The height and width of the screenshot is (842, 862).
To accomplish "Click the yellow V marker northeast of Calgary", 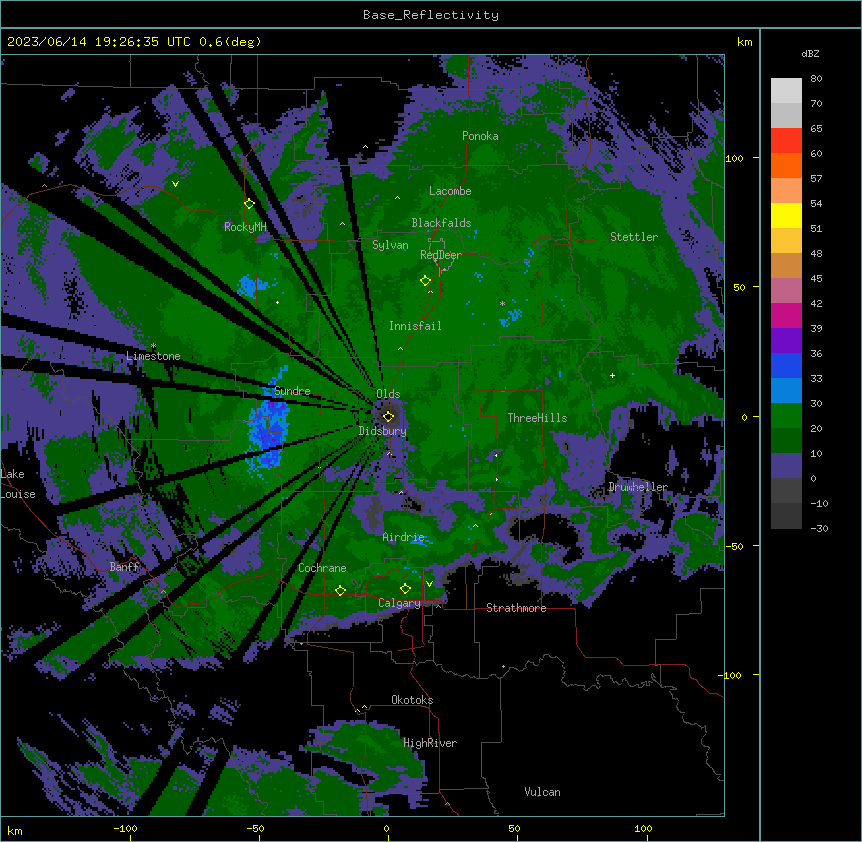I will (x=429, y=584).
